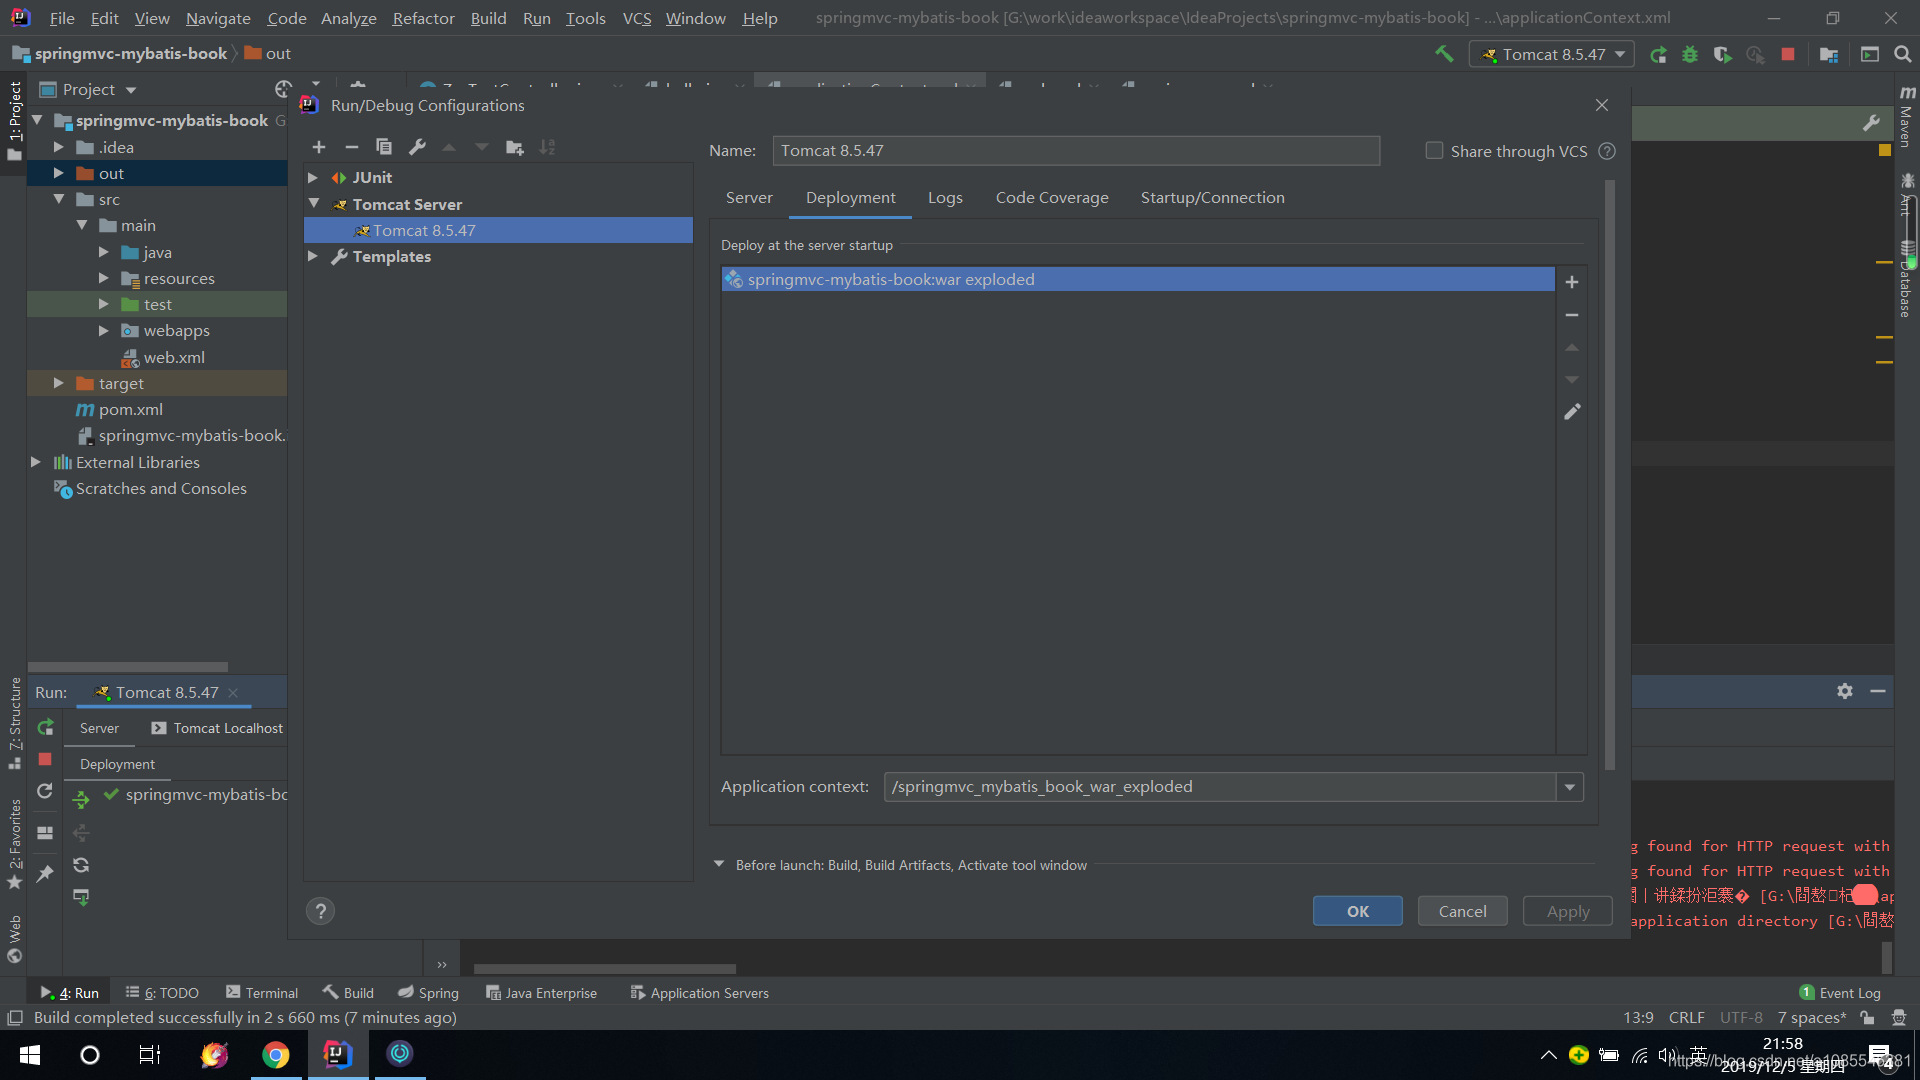This screenshot has width=1920, height=1080.
Task: Open Maven tool window
Action: point(1907,115)
